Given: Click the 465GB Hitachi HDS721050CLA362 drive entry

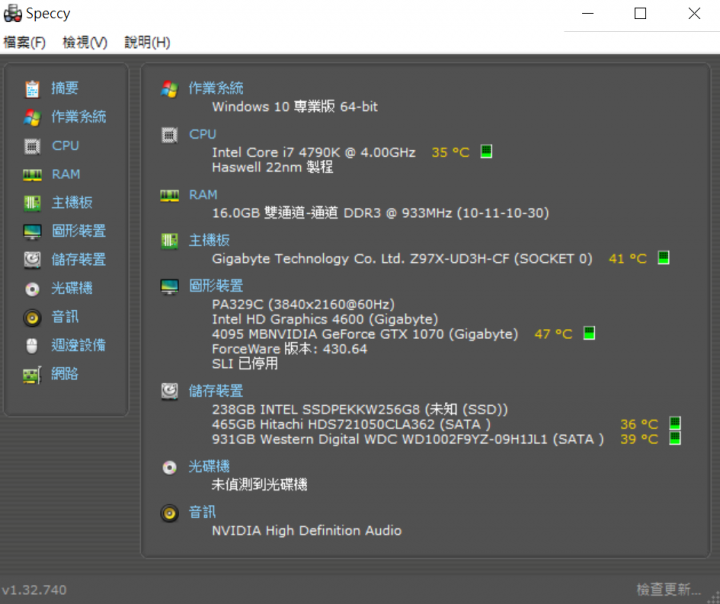Looking at the screenshot, I should [x=351, y=424].
